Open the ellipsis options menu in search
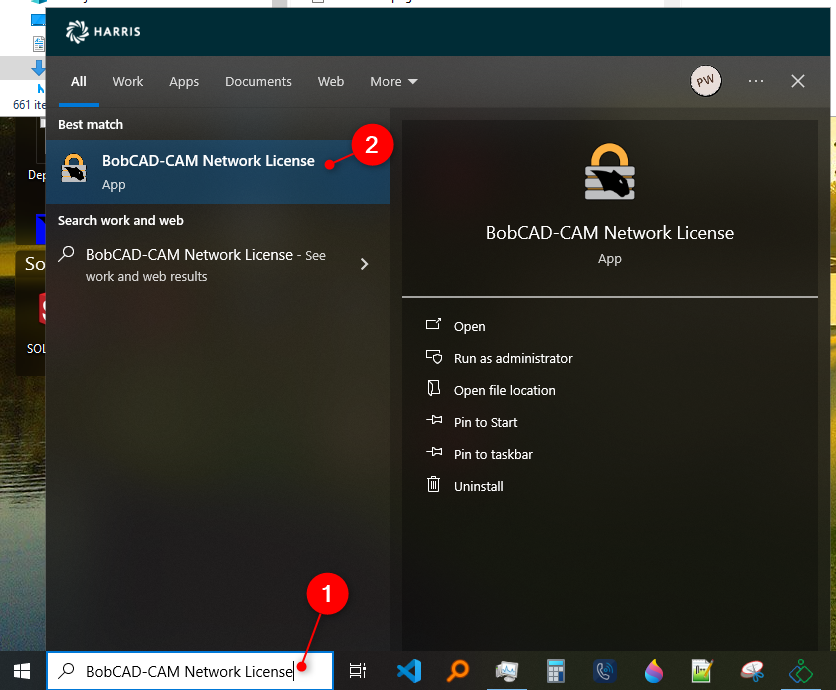The height and width of the screenshot is (690, 836). pyautogui.click(x=755, y=81)
